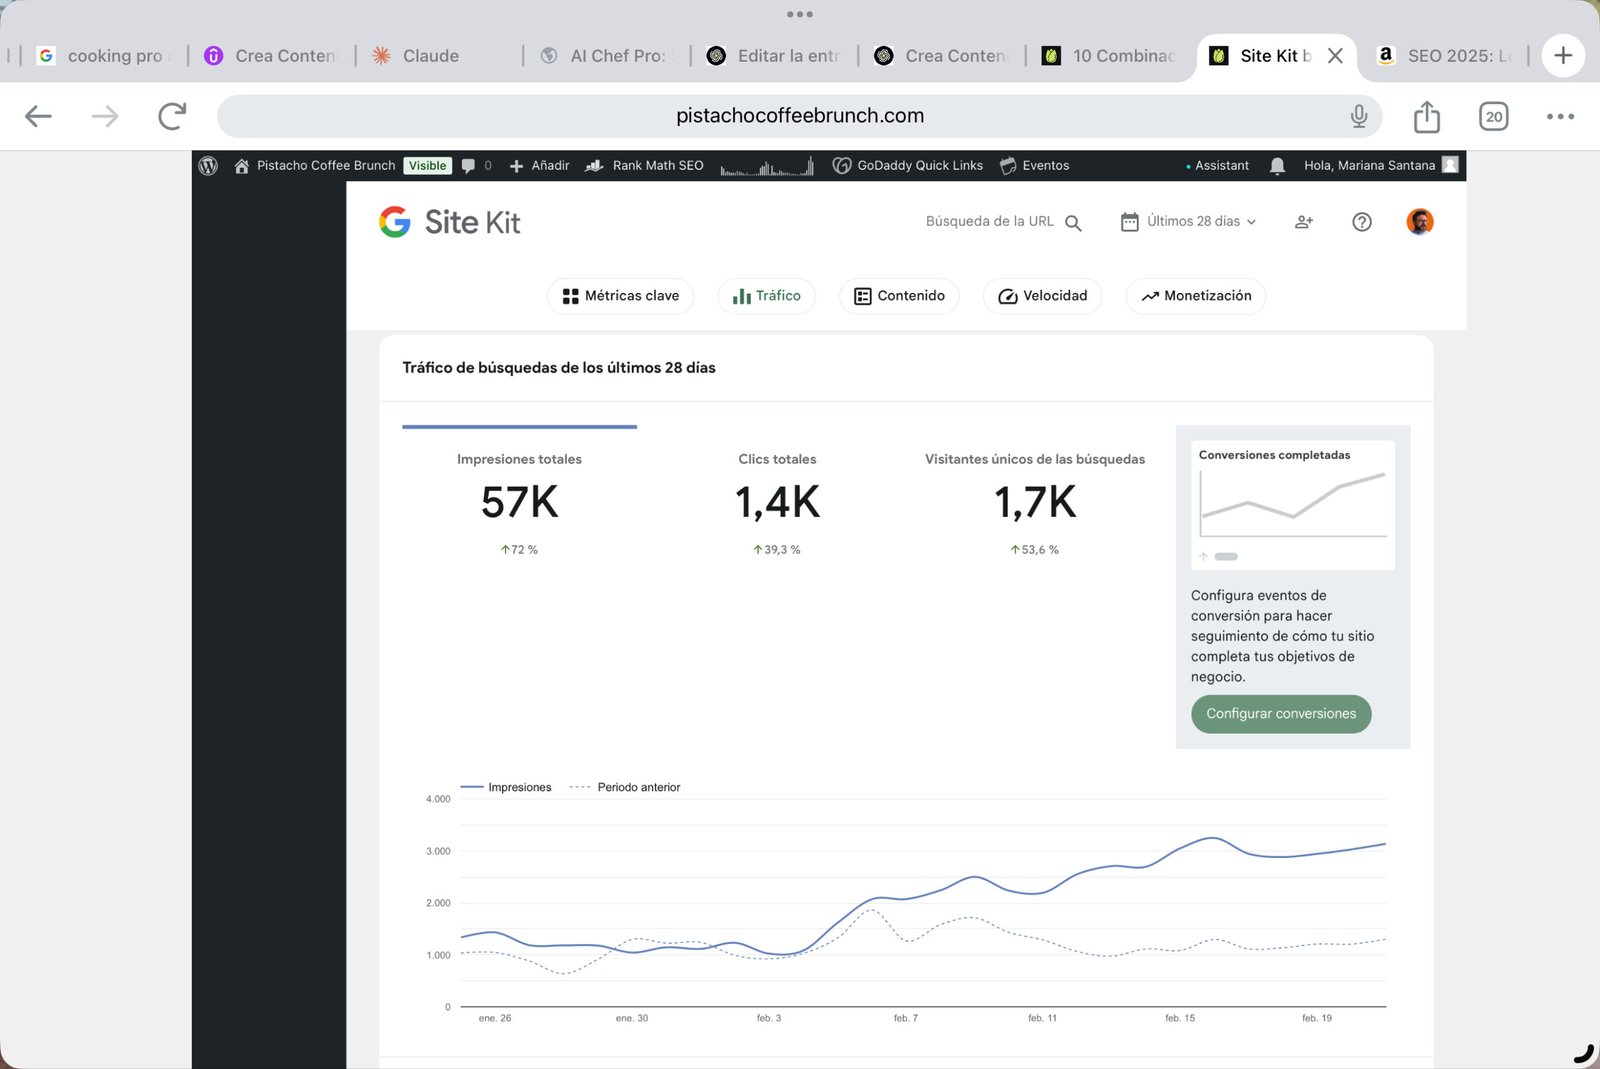Click the WordPress logo icon
The width and height of the screenshot is (1600, 1069).
coord(208,166)
